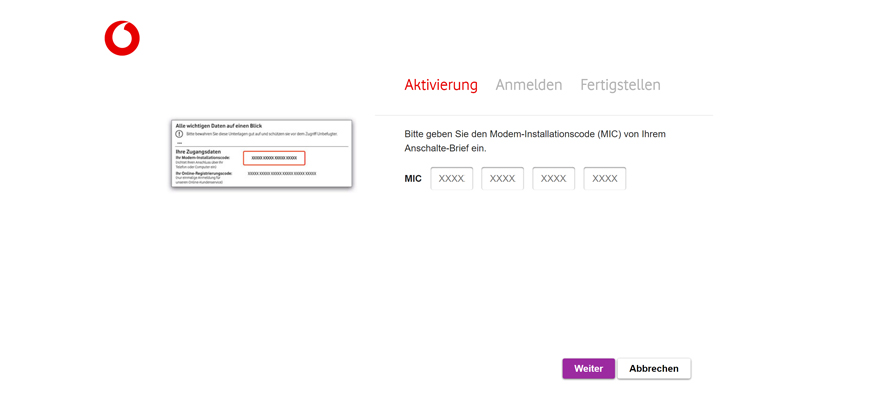This screenshot has width=879, height=400.
Task: Click the Online-Registrierungscode placeholder in letter
Action: 282,173
